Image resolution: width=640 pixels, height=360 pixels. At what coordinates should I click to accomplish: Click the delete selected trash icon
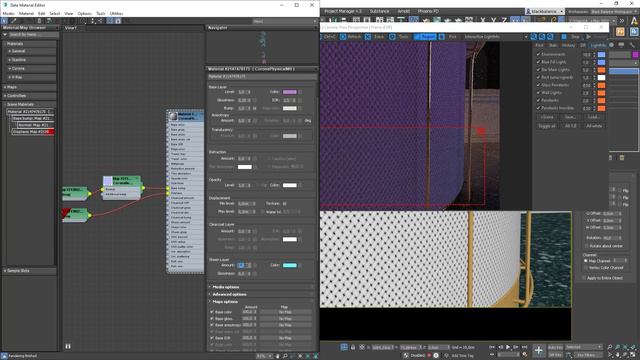click(x=39, y=20)
